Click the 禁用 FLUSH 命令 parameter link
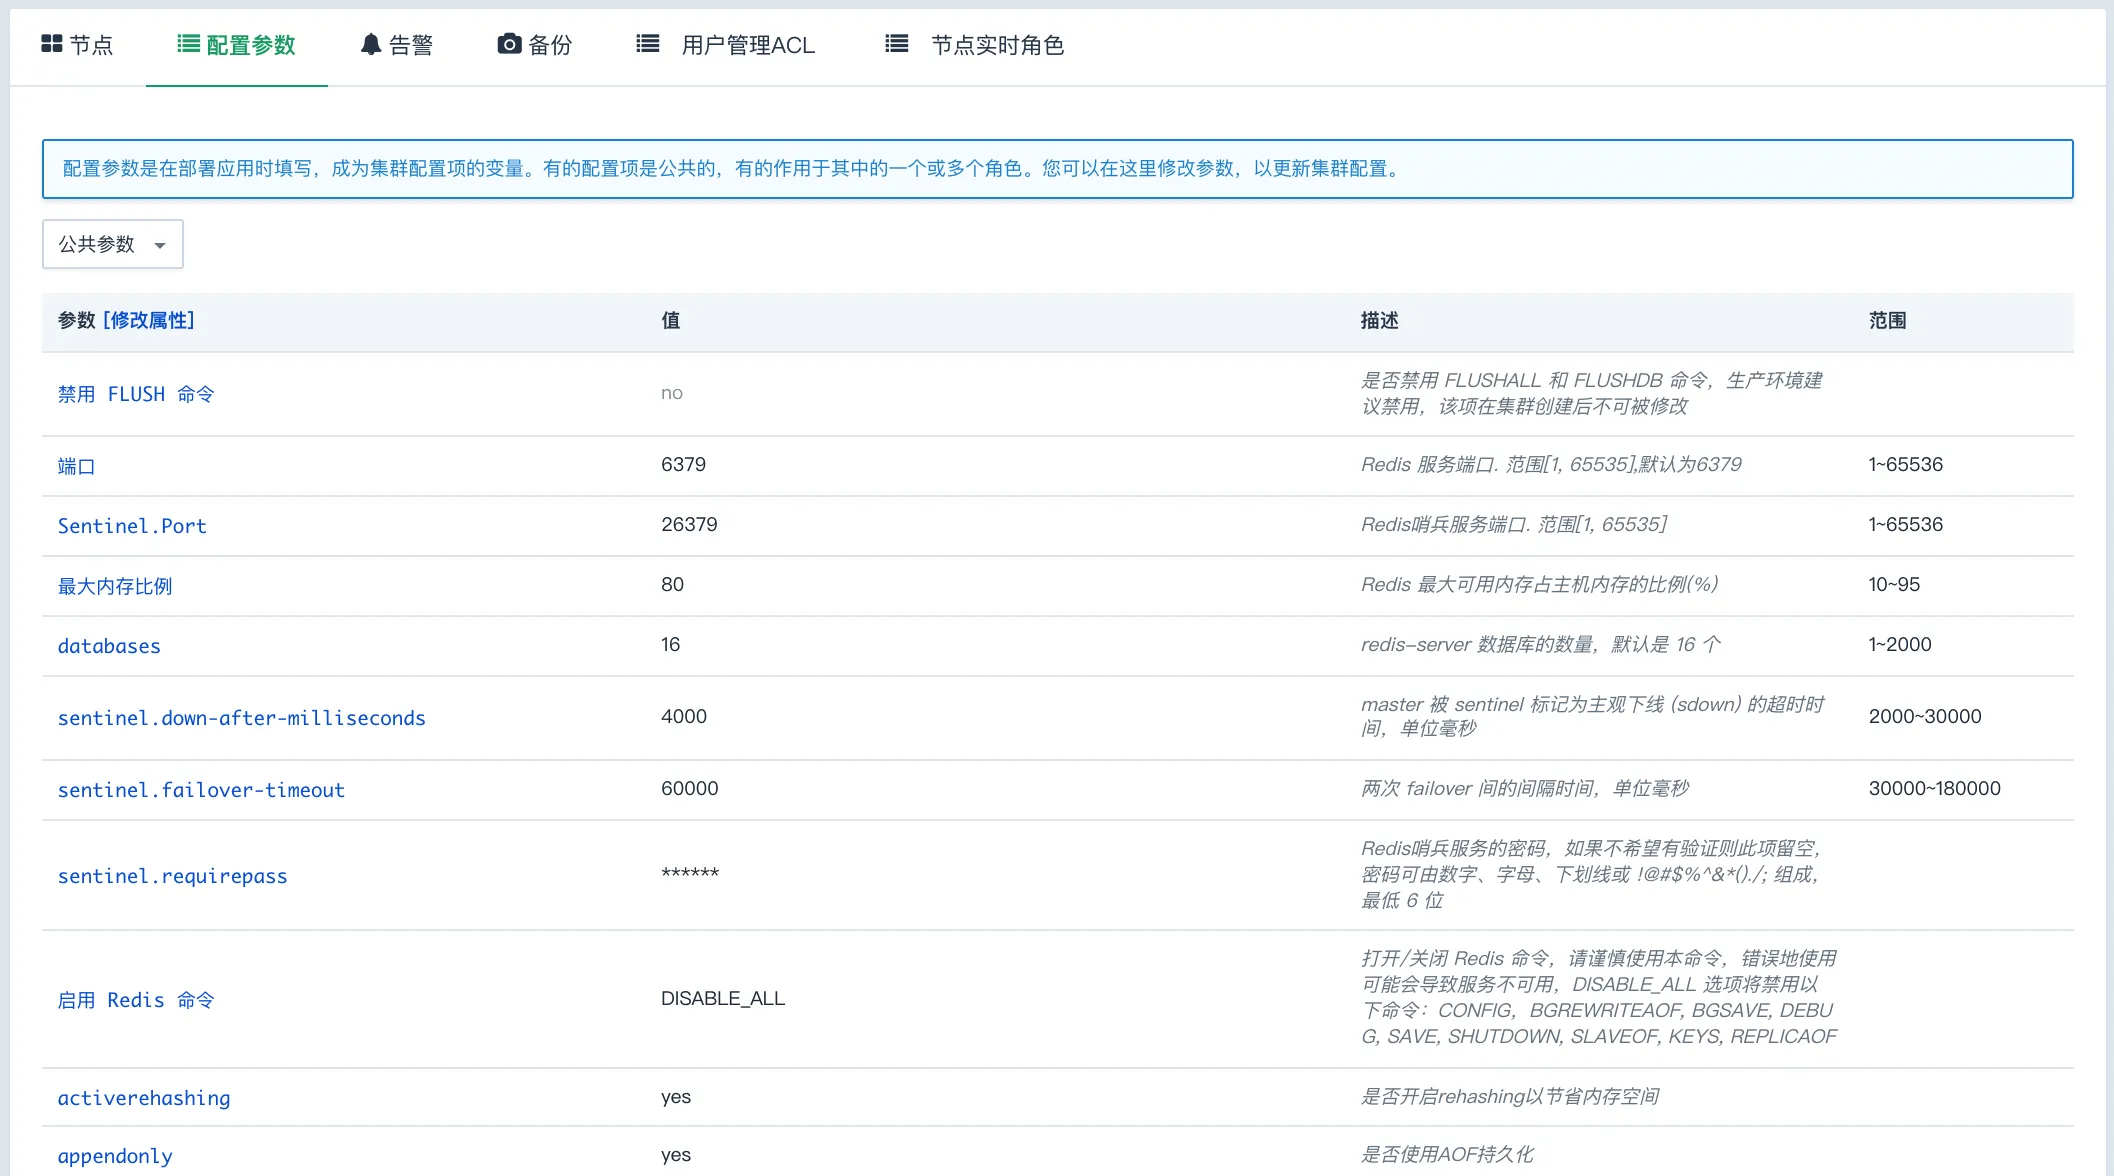Screen dimensions: 2114x1176 point(136,393)
